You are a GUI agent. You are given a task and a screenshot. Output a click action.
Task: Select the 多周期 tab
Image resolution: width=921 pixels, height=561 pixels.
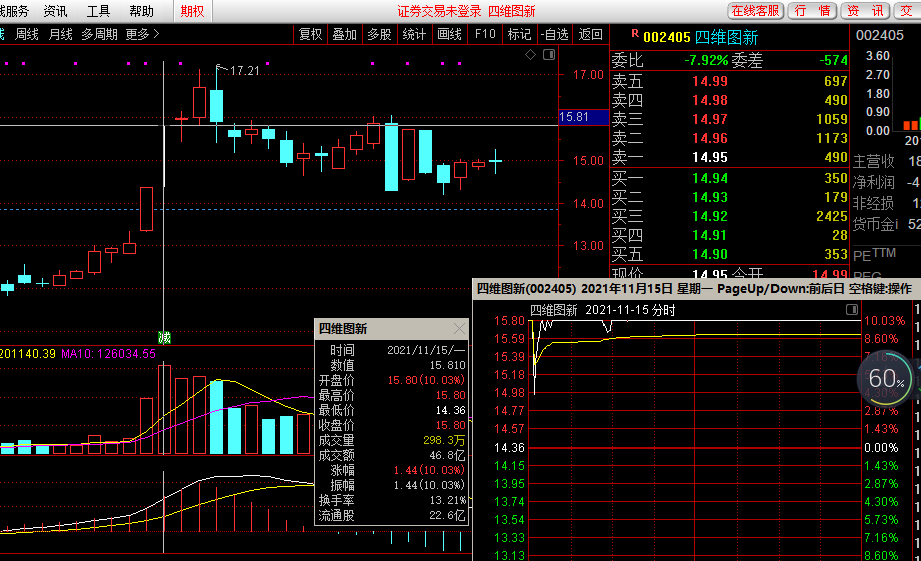point(99,35)
